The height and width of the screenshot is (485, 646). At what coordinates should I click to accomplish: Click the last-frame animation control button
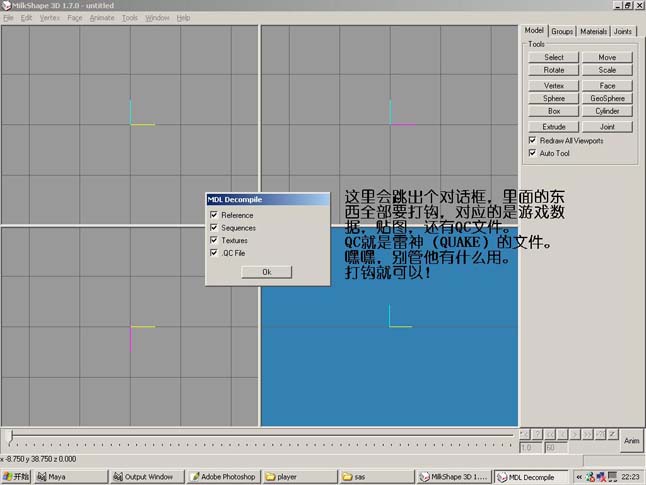pyautogui.click(x=600, y=434)
